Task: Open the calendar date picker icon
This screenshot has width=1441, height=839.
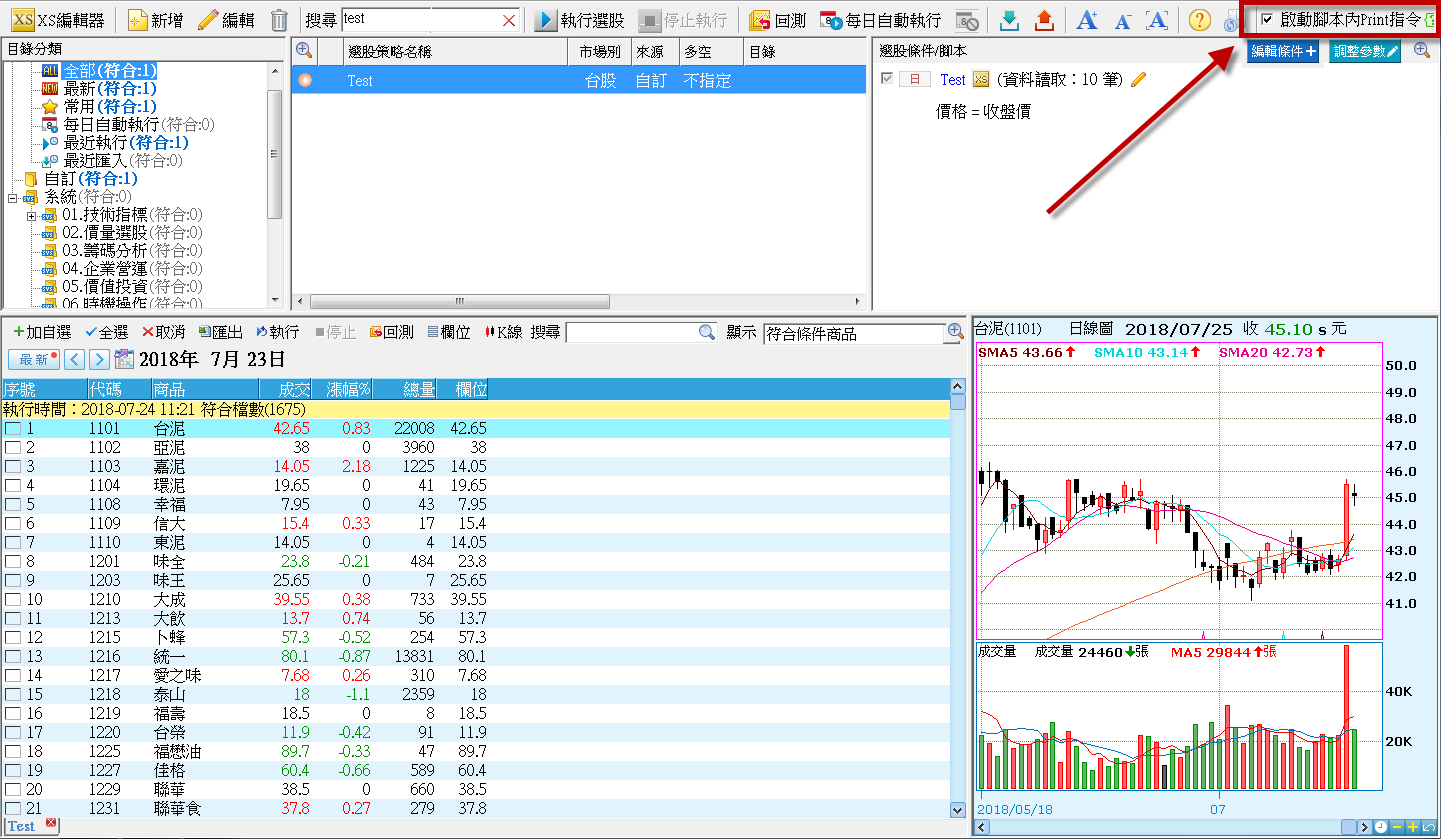Action: pyautogui.click(x=125, y=360)
